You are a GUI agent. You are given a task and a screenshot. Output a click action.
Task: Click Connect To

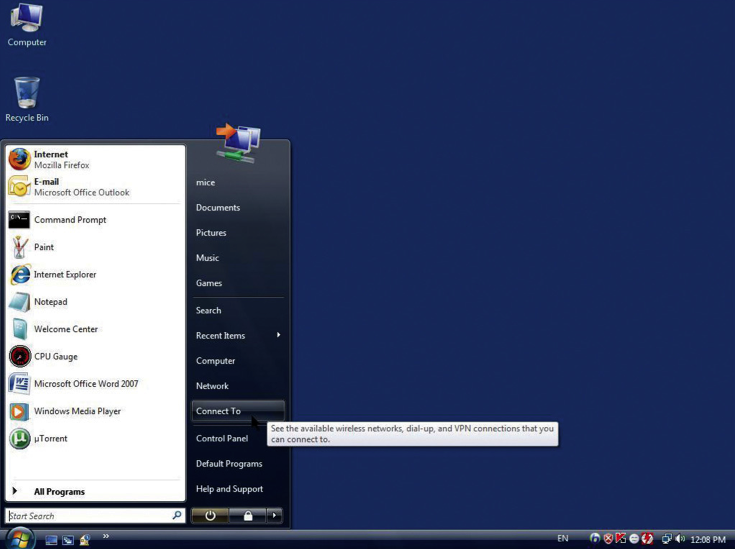click(238, 411)
